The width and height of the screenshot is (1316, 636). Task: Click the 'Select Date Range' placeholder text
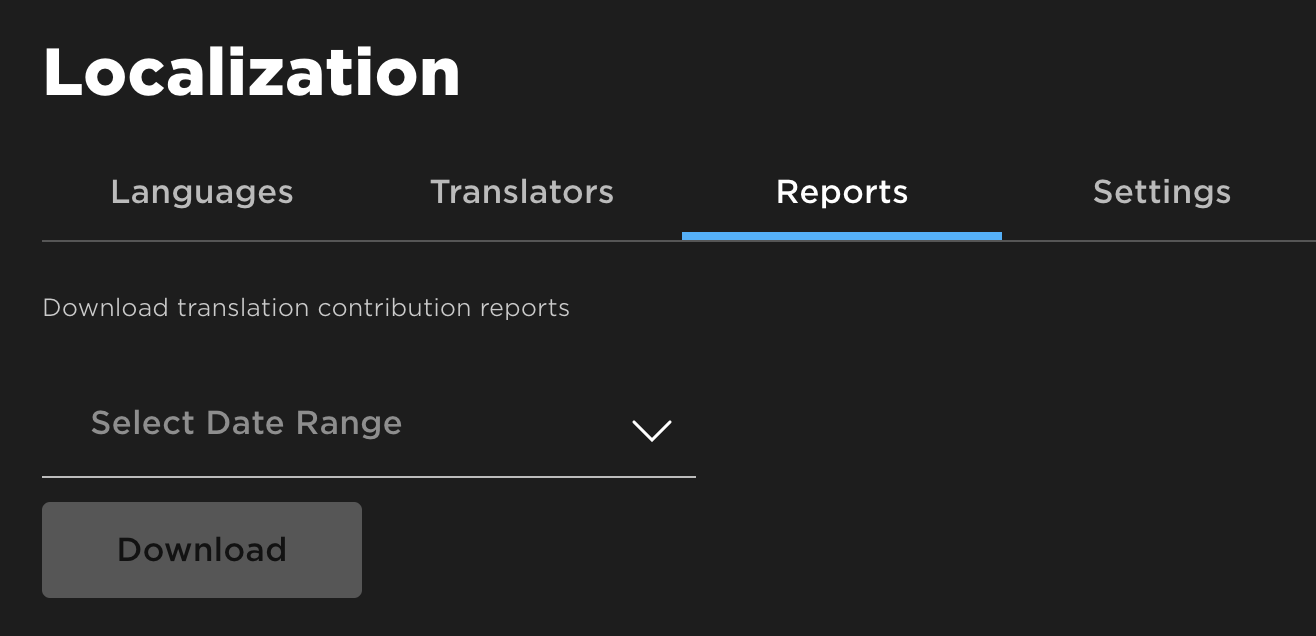pos(246,423)
